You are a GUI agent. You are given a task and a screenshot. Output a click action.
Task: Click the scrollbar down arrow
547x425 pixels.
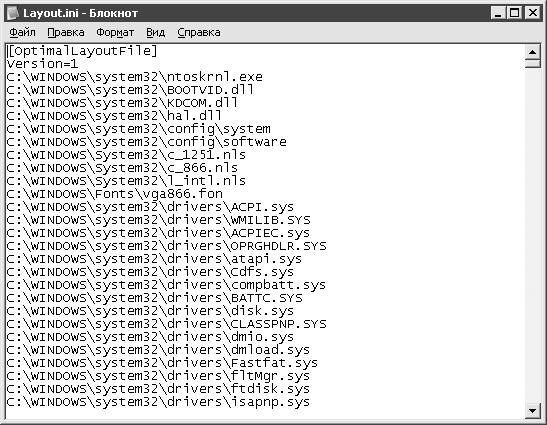pos(532,410)
